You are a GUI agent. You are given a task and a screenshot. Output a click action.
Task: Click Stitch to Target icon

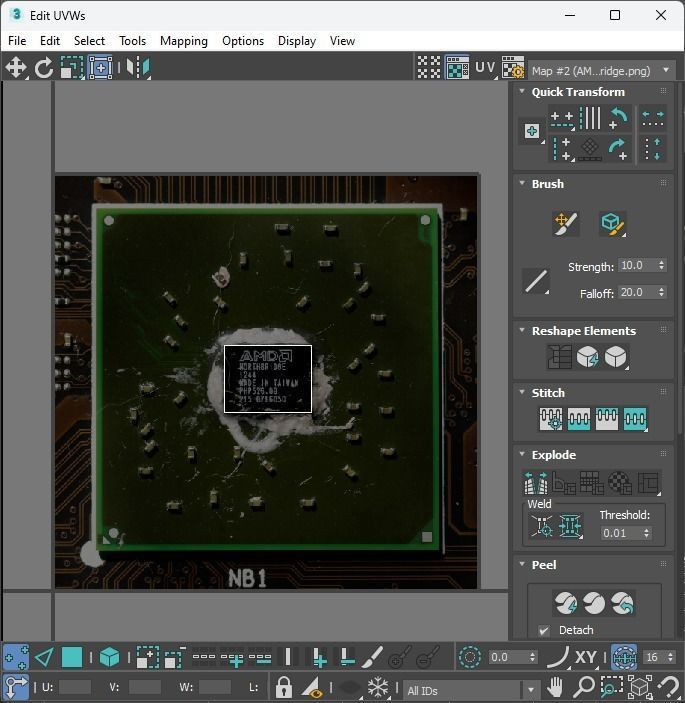pos(551,419)
